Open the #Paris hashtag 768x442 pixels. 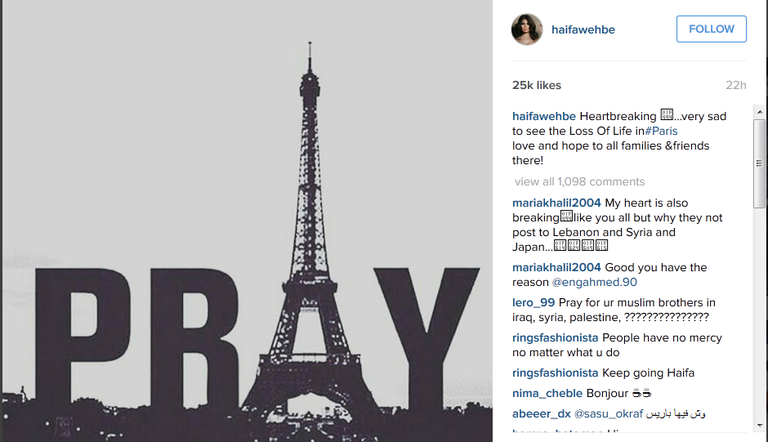coord(661,131)
